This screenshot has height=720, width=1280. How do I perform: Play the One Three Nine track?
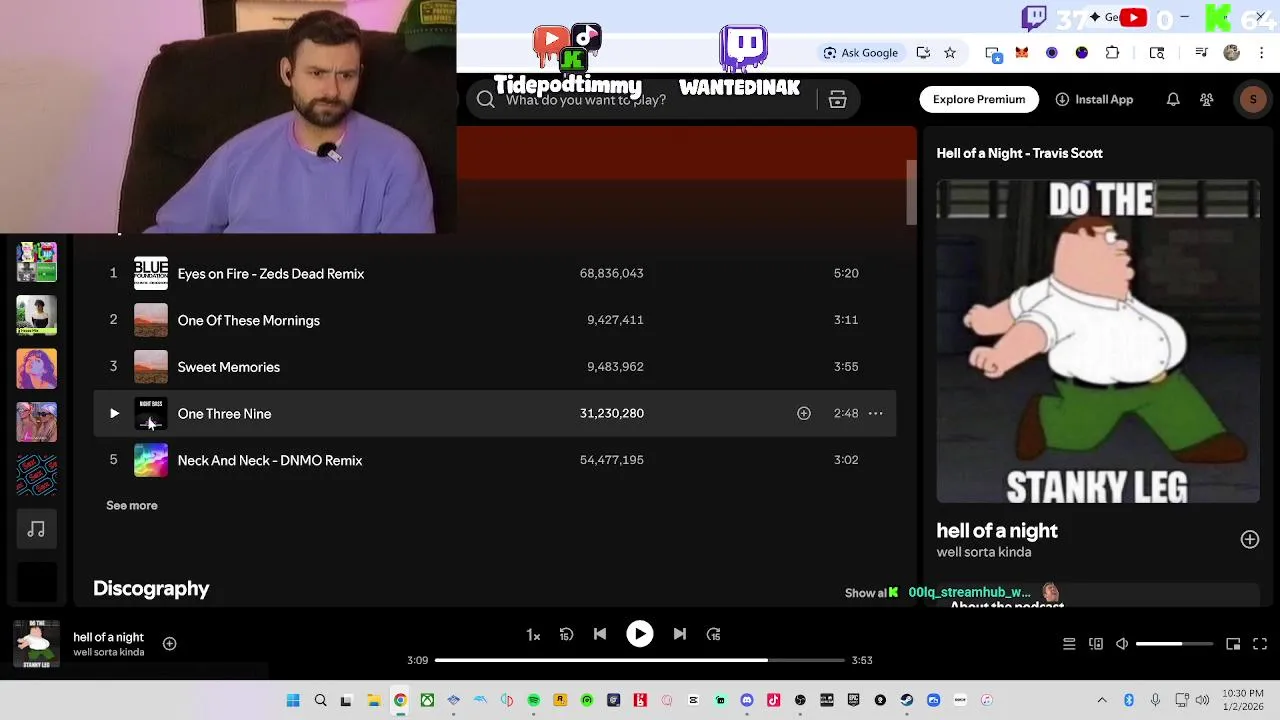[x=114, y=414]
